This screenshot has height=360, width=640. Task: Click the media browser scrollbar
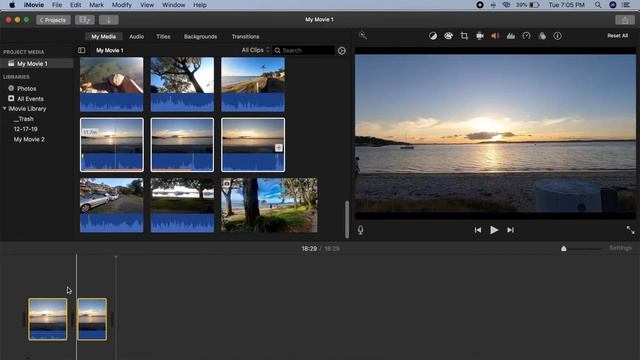pos(347,219)
